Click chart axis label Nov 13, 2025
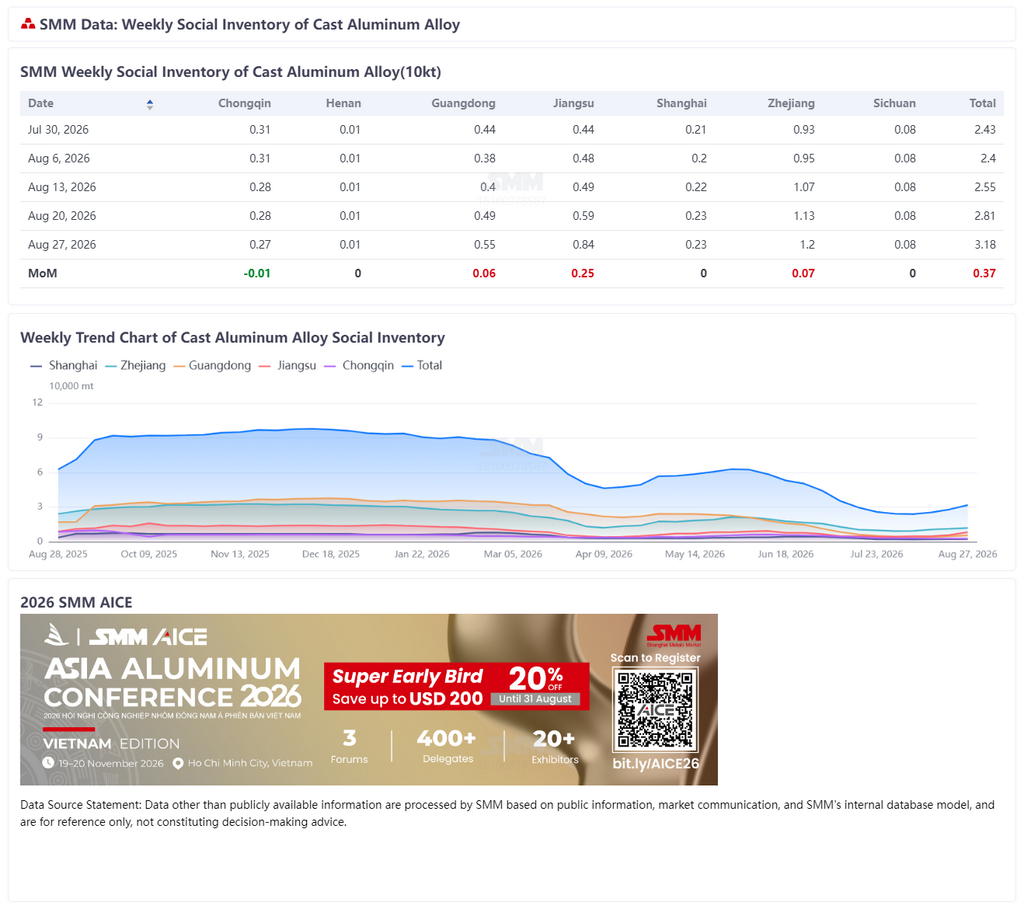 (240, 554)
